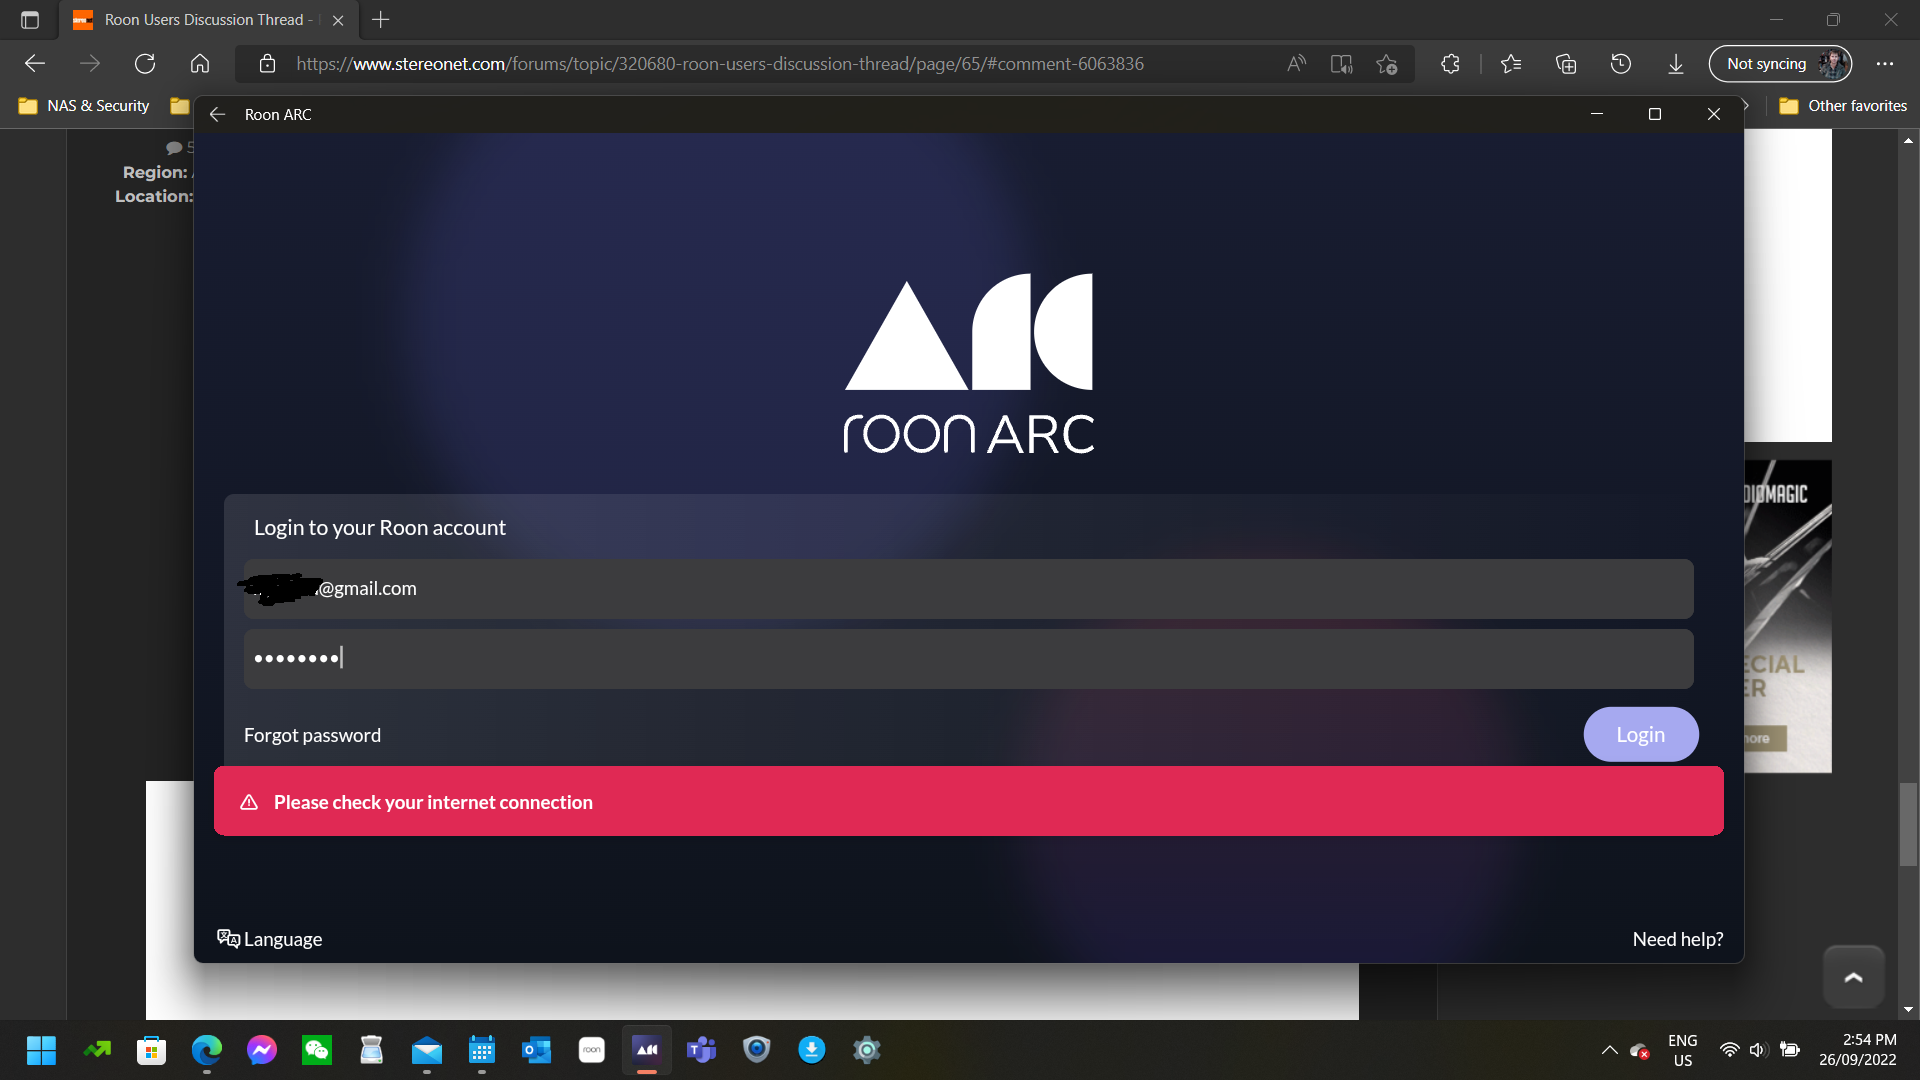1920x1080 pixels.
Task: Open the NAS & Security favorites folder
Action: point(84,106)
